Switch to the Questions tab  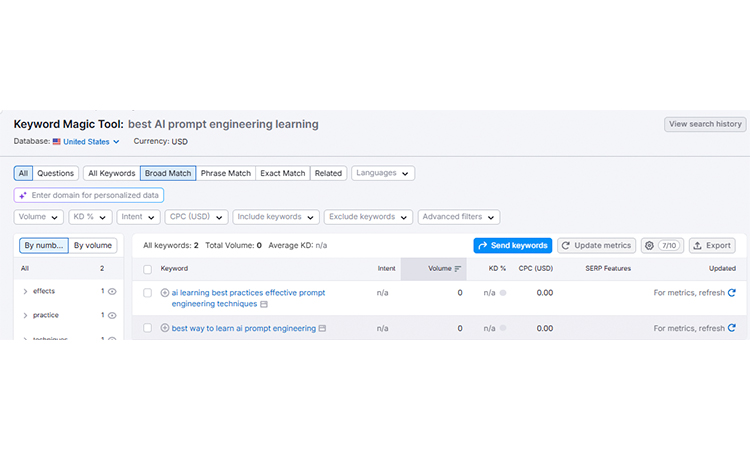tap(55, 173)
